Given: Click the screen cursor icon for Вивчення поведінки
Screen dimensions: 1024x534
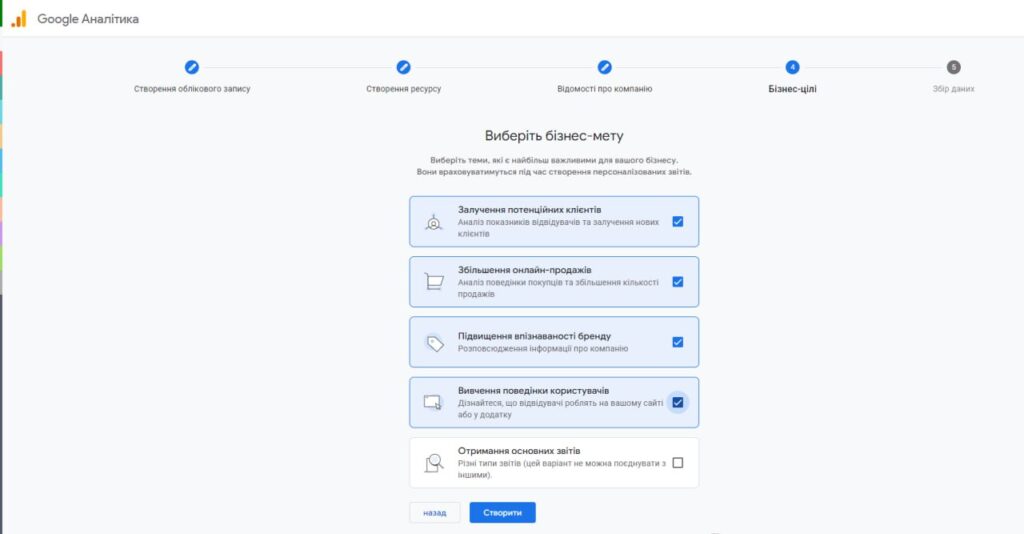Looking at the screenshot, I should coord(433,402).
